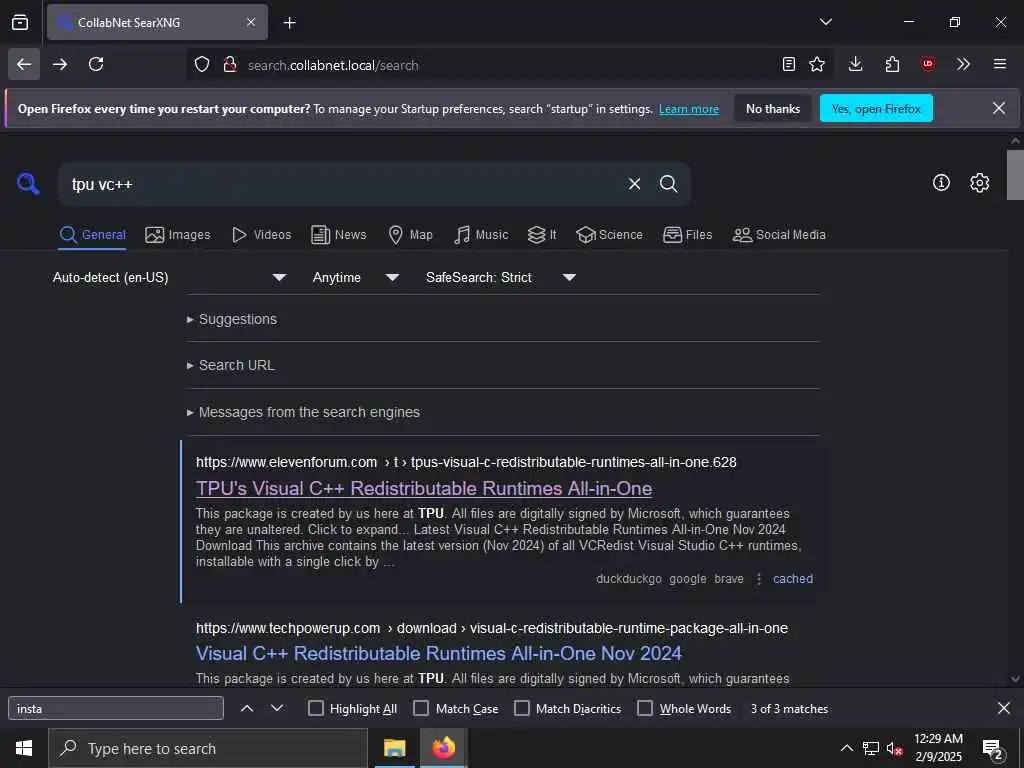Screen dimensions: 1024x768
Task: Switch to the Videos tab
Action: coord(261,235)
